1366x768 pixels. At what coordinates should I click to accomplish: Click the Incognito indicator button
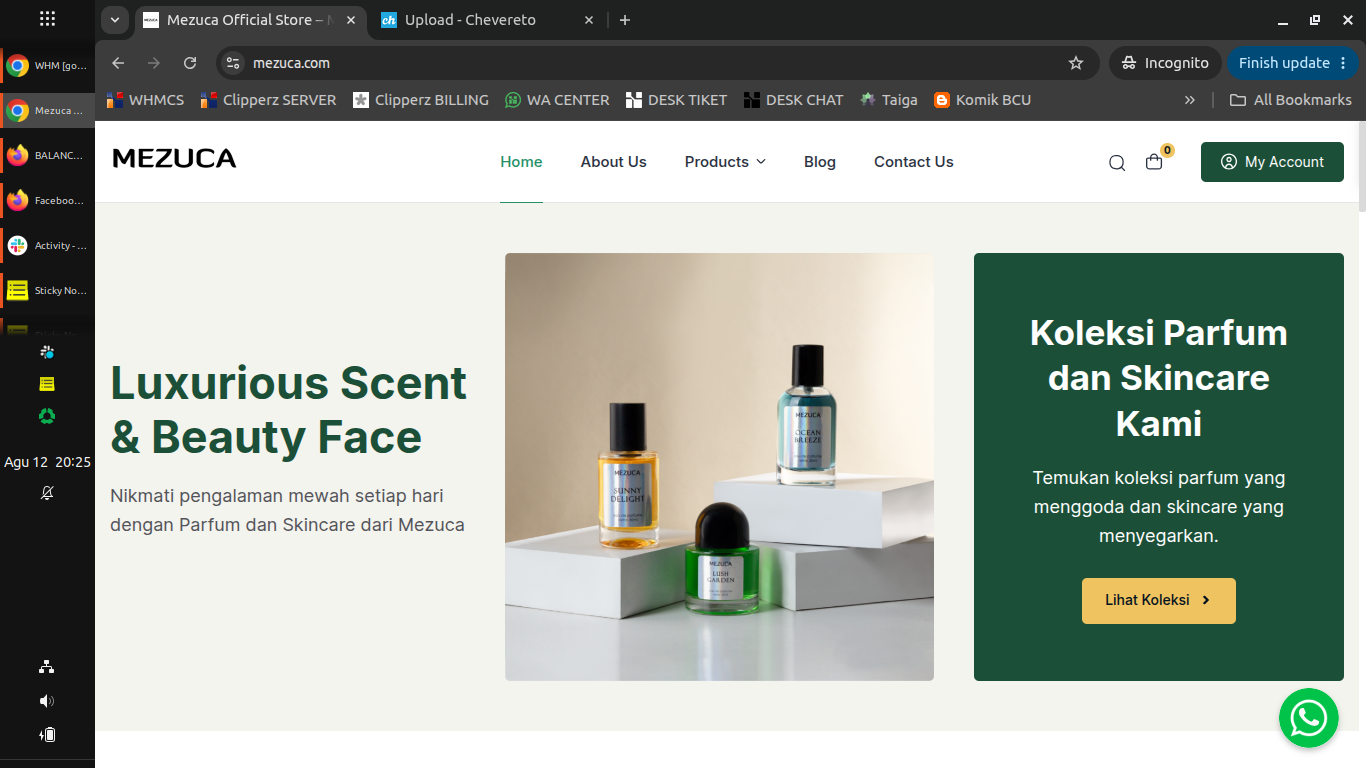coord(1165,63)
